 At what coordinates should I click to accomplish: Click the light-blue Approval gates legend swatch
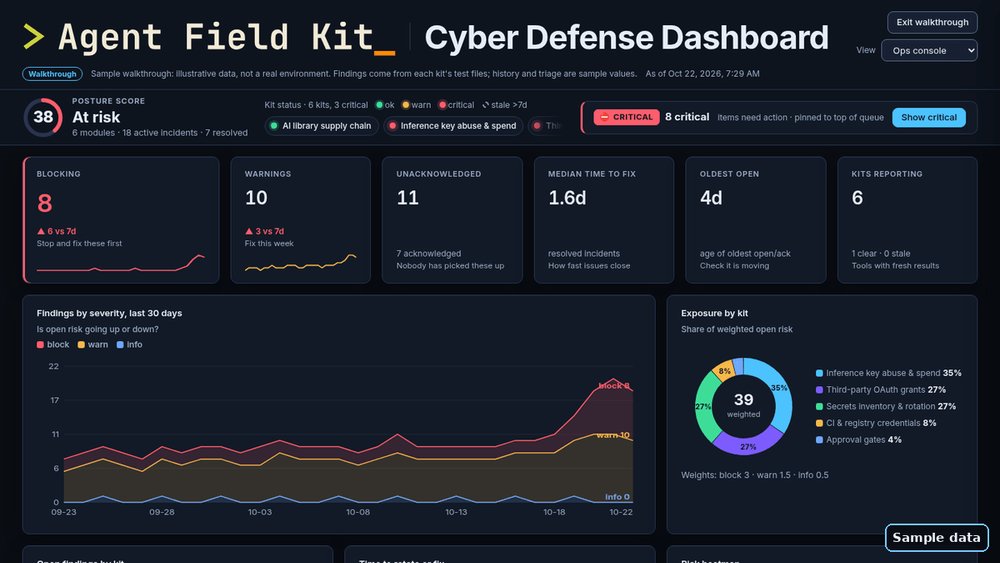[x=820, y=439]
